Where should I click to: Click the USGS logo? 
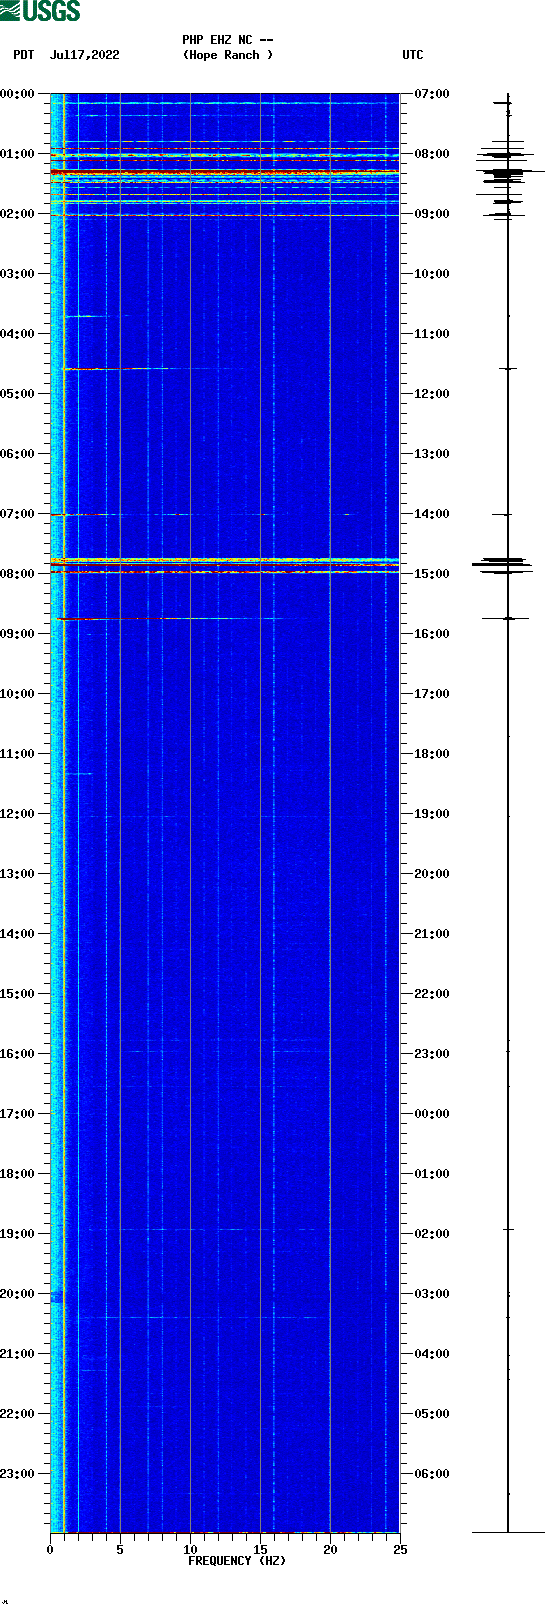40,11
